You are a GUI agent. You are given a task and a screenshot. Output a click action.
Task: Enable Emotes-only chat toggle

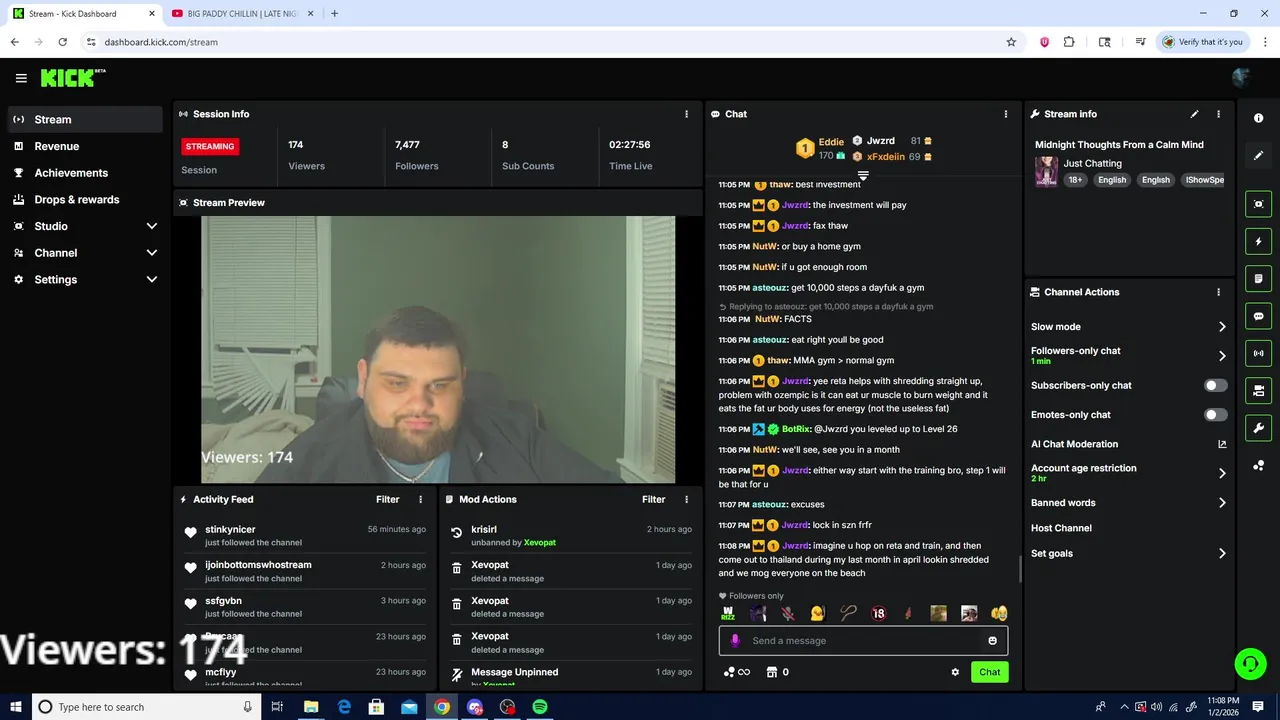point(1215,414)
